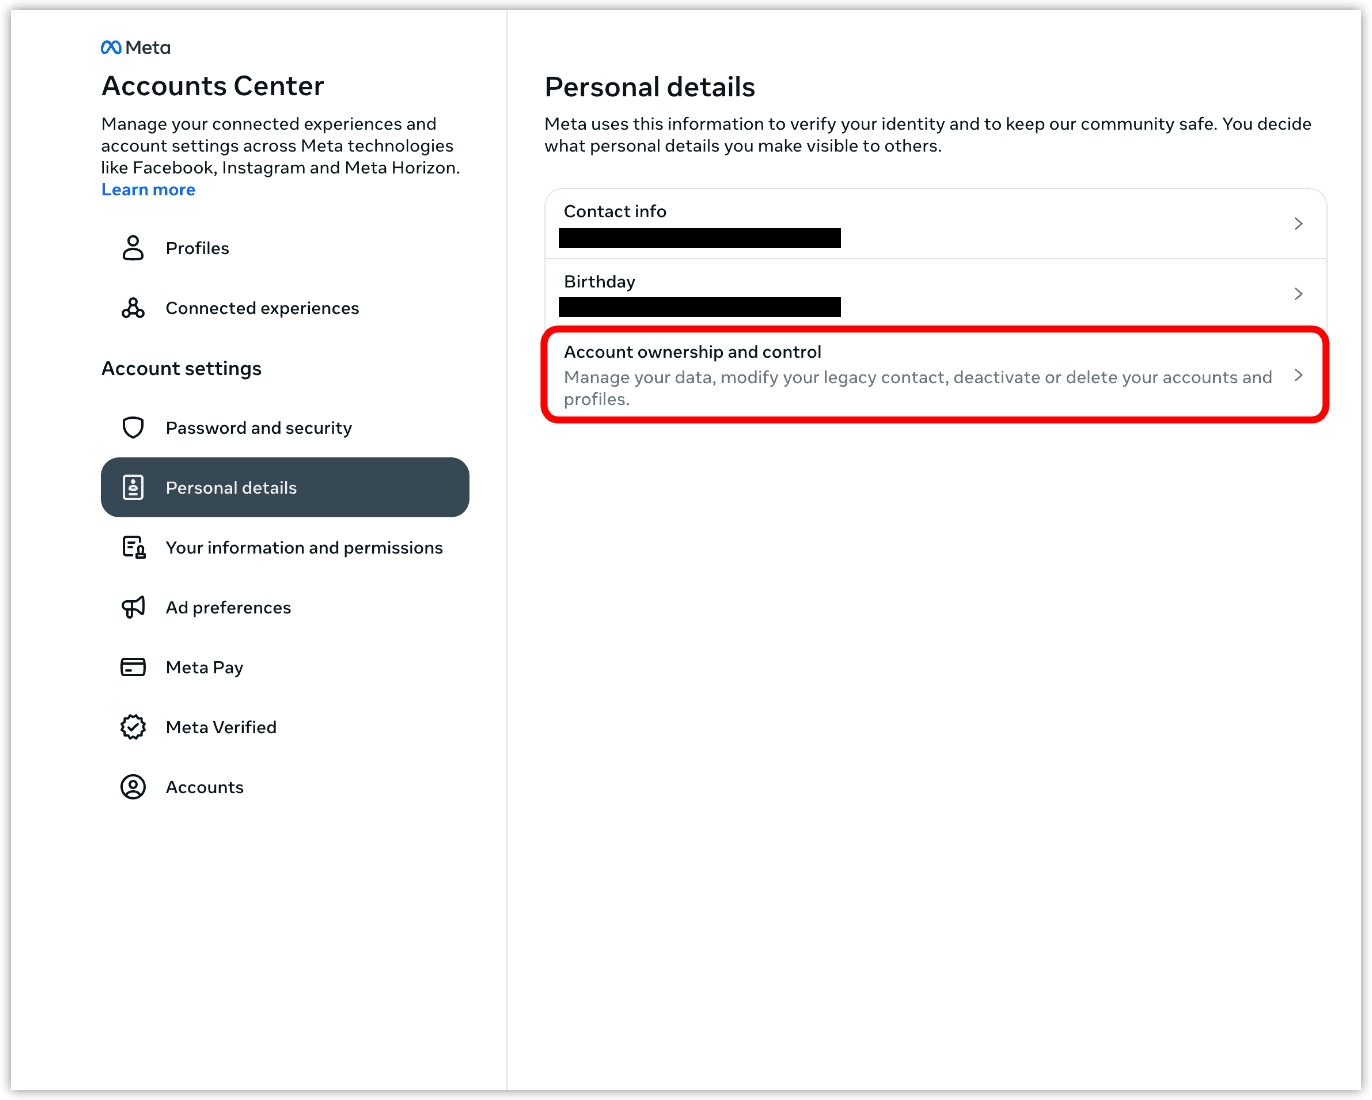
Task: Click the Accounts user circle icon
Action: pos(133,787)
